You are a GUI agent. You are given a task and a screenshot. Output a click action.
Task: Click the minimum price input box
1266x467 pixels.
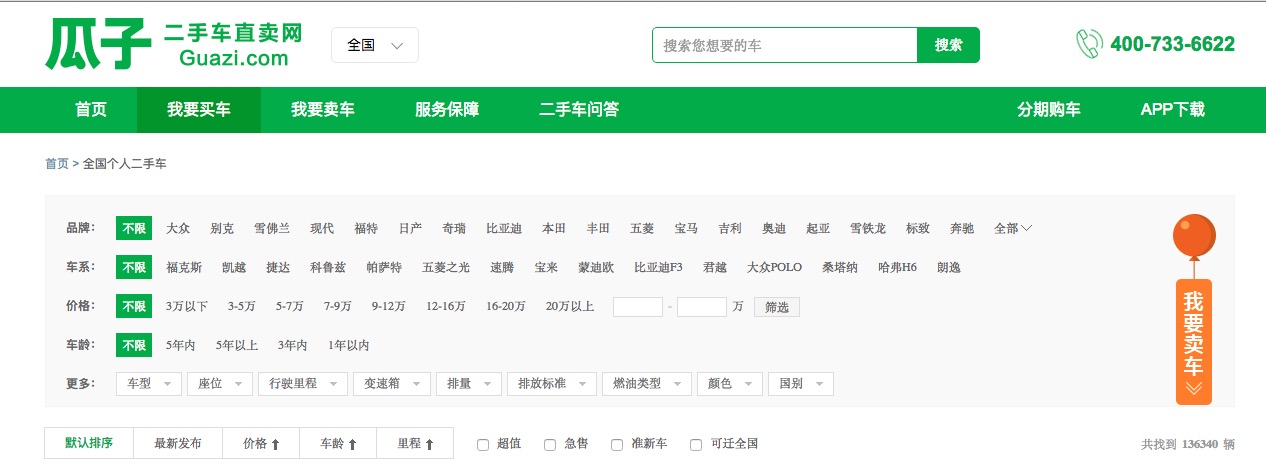pyautogui.click(x=638, y=307)
